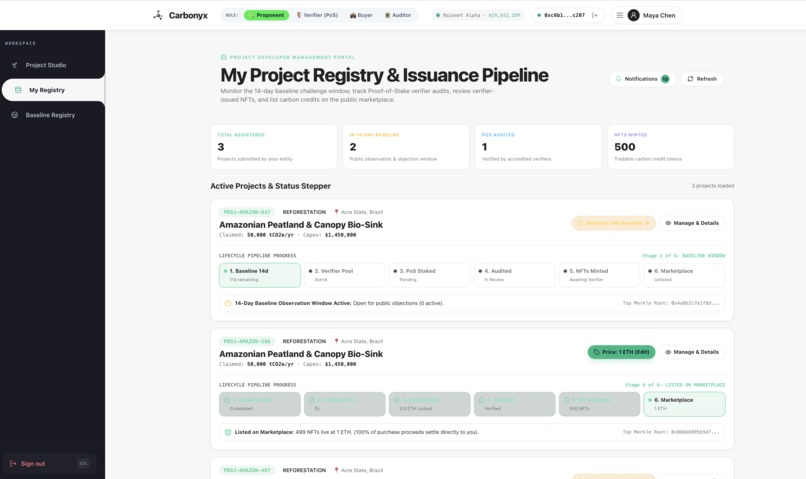Click the sign out arrow icon
This screenshot has width=806, height=479.
click(x=13, y=464)
